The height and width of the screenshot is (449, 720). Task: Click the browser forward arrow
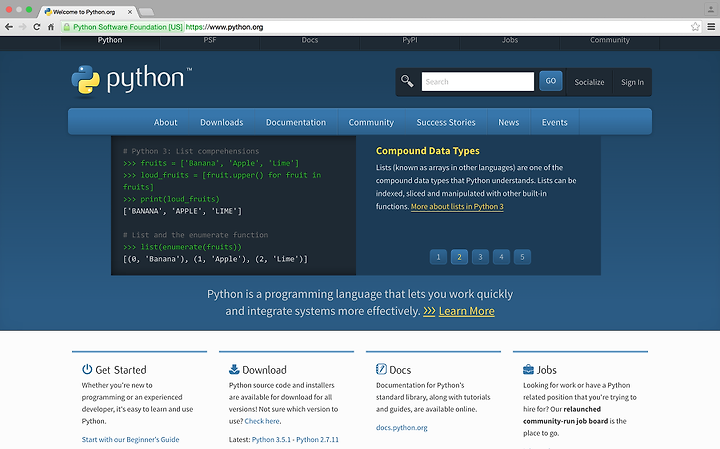tap(22, 27)
